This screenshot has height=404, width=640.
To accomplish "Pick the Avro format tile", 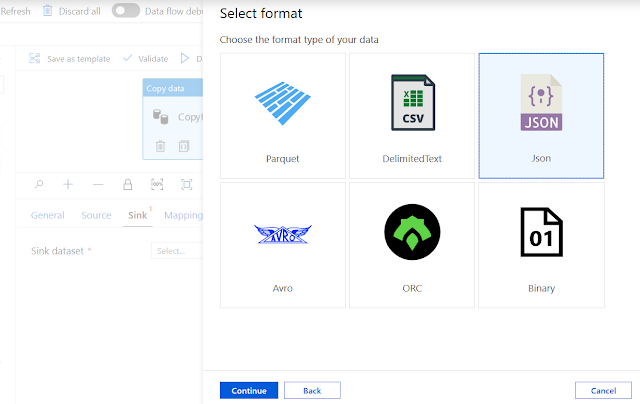I will click(282, 245).
